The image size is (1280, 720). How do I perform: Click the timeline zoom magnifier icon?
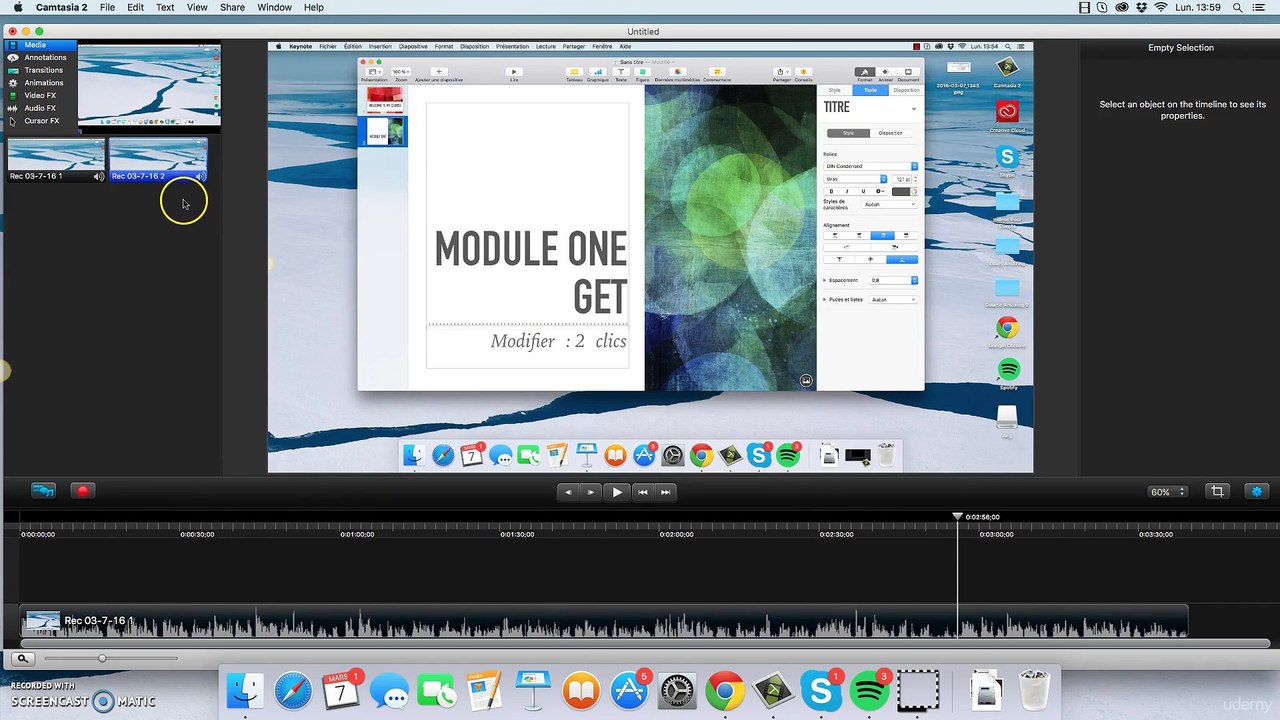22,658
